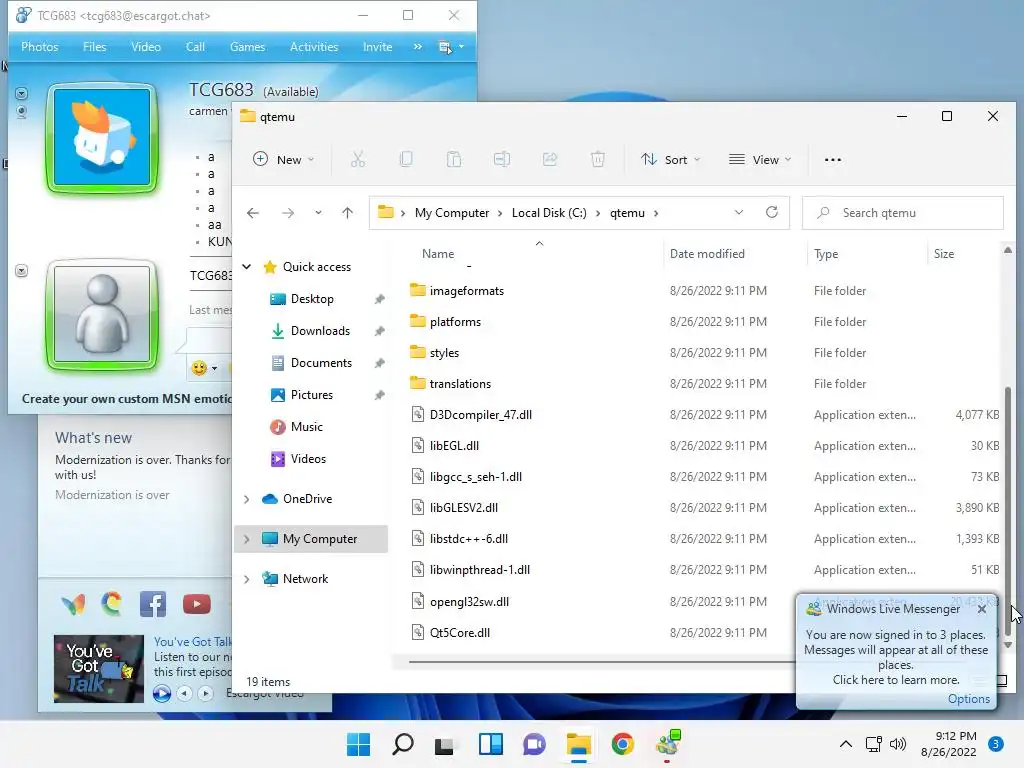Screen dimensions: 1024x768
Task: Click the butterfly MSN icon in Messenger footer
Action: click(x=73, y=604)
